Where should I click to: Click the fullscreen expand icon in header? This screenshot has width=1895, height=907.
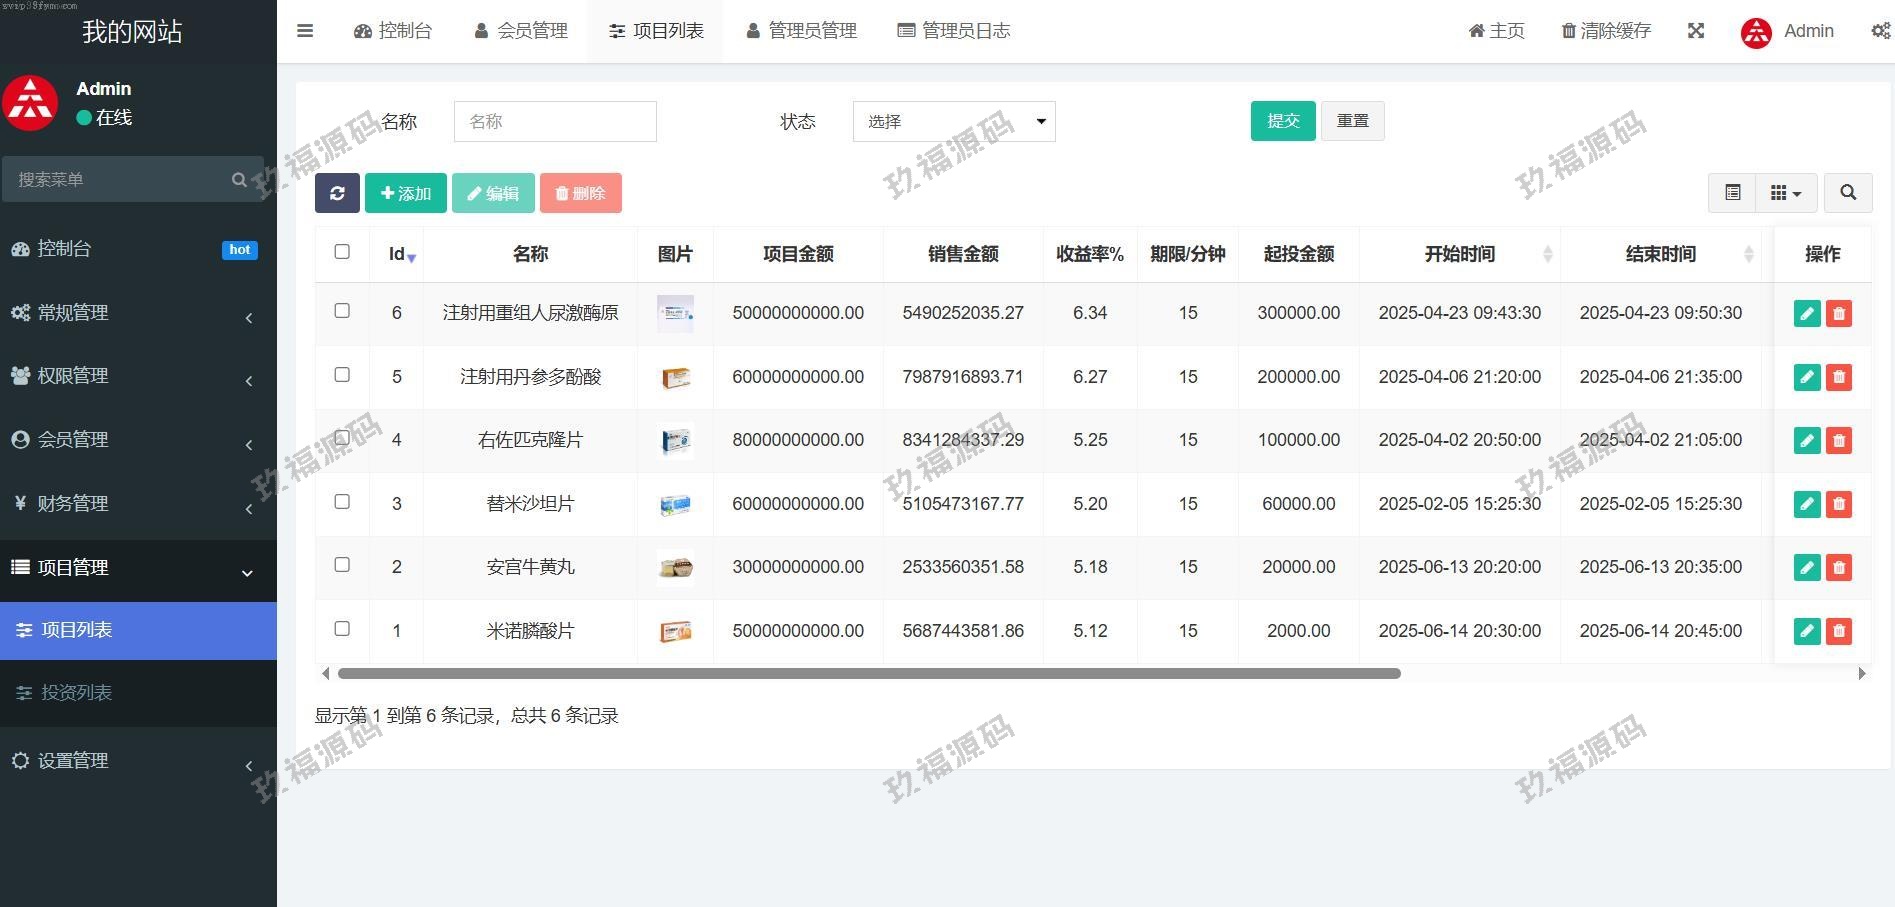click(1696, 31)
